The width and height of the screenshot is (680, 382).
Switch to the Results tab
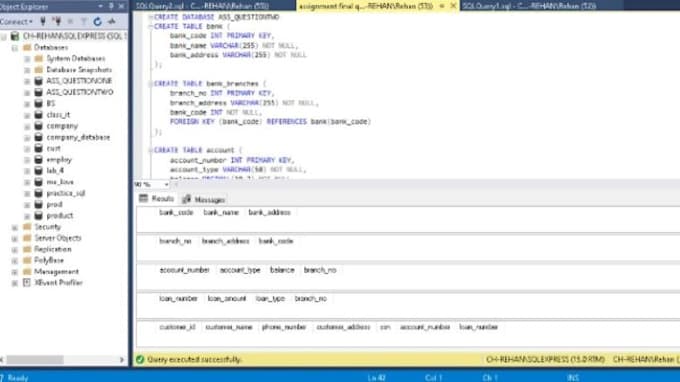tap(157, 199)
